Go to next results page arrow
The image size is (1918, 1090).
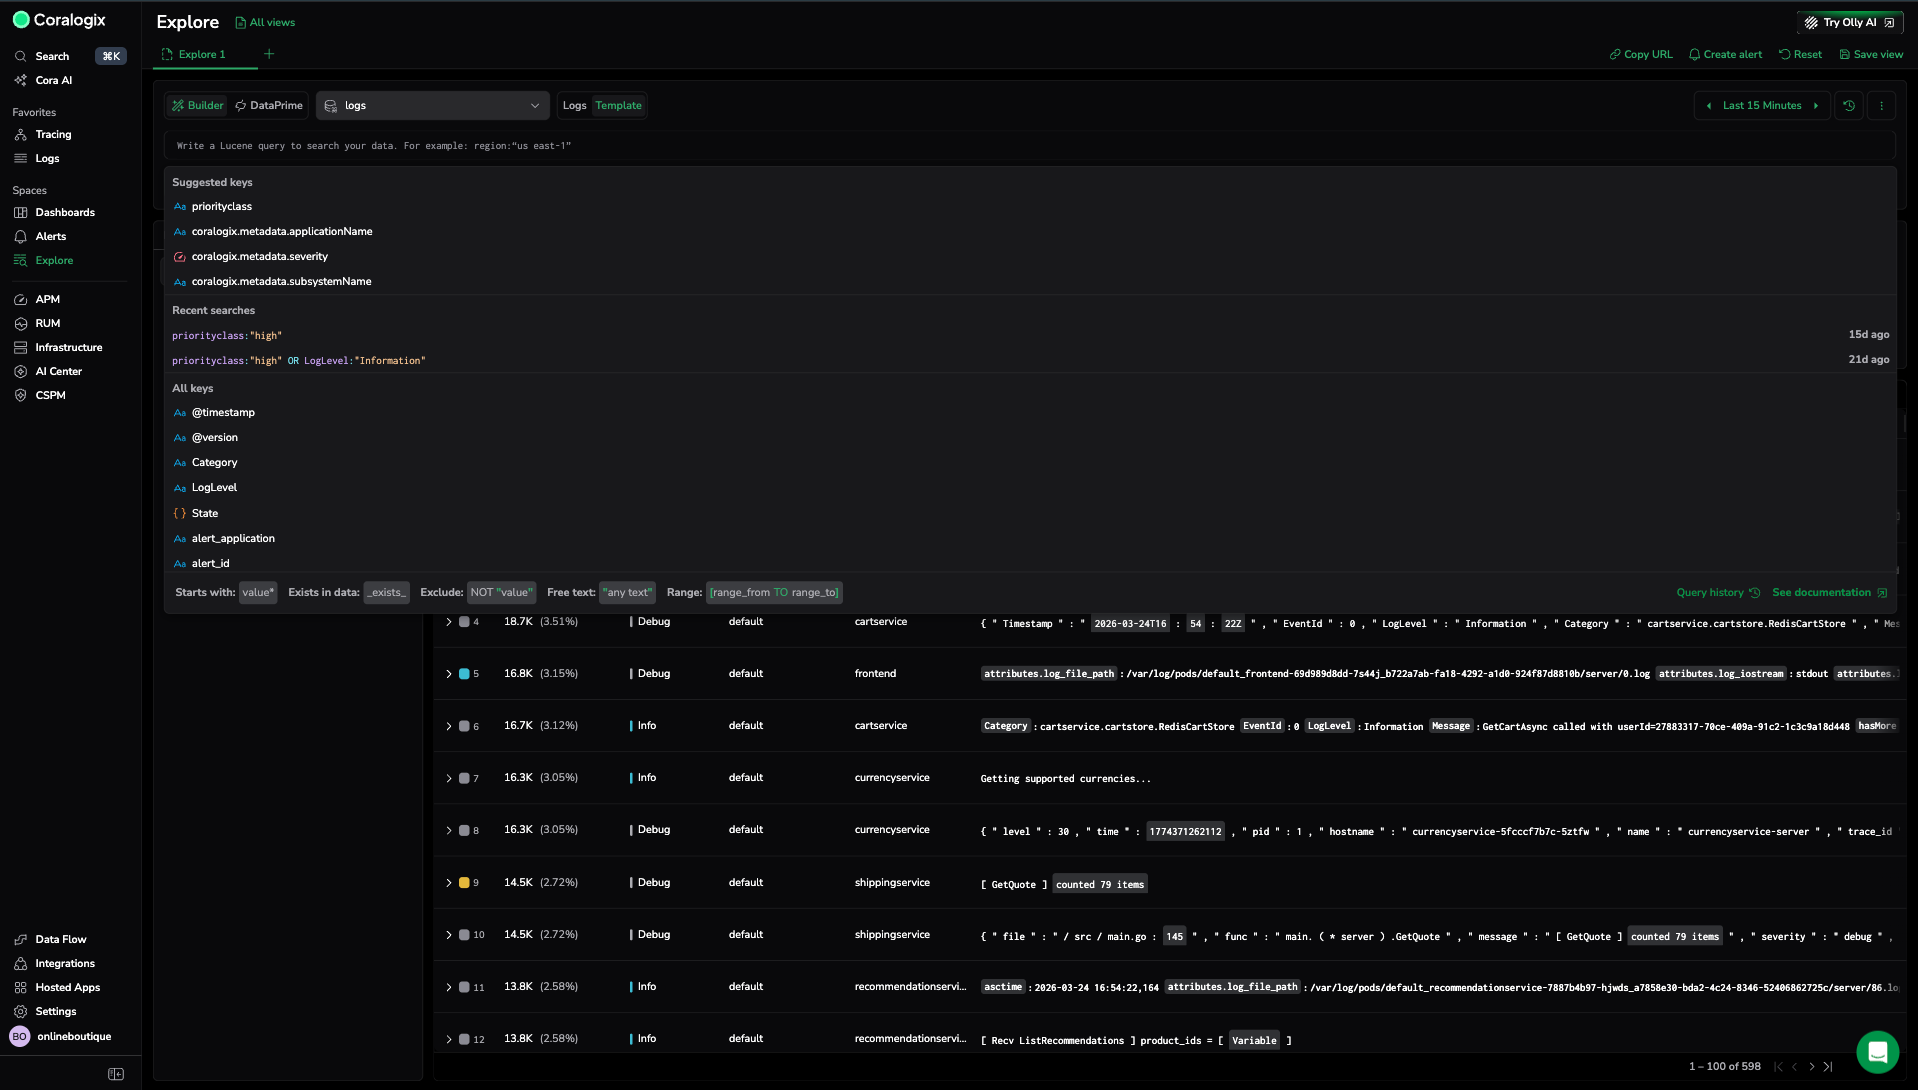click(x=1811, y=1067)
